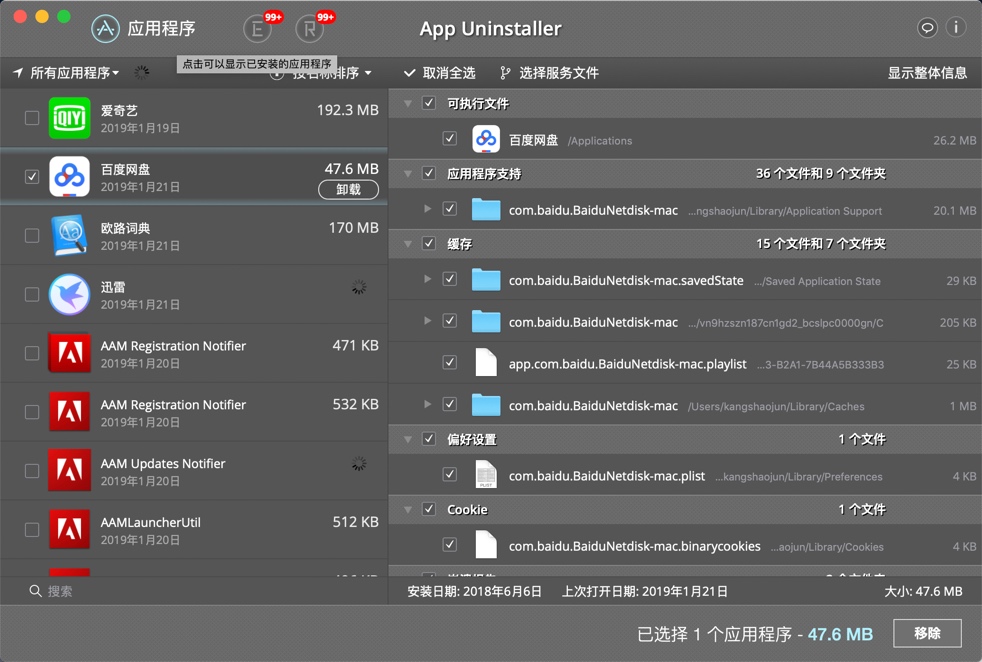Screen dimensions: 982x662
Task: Click 选择服务文件 in the toolbar
Action: click(x=558, y=71)
